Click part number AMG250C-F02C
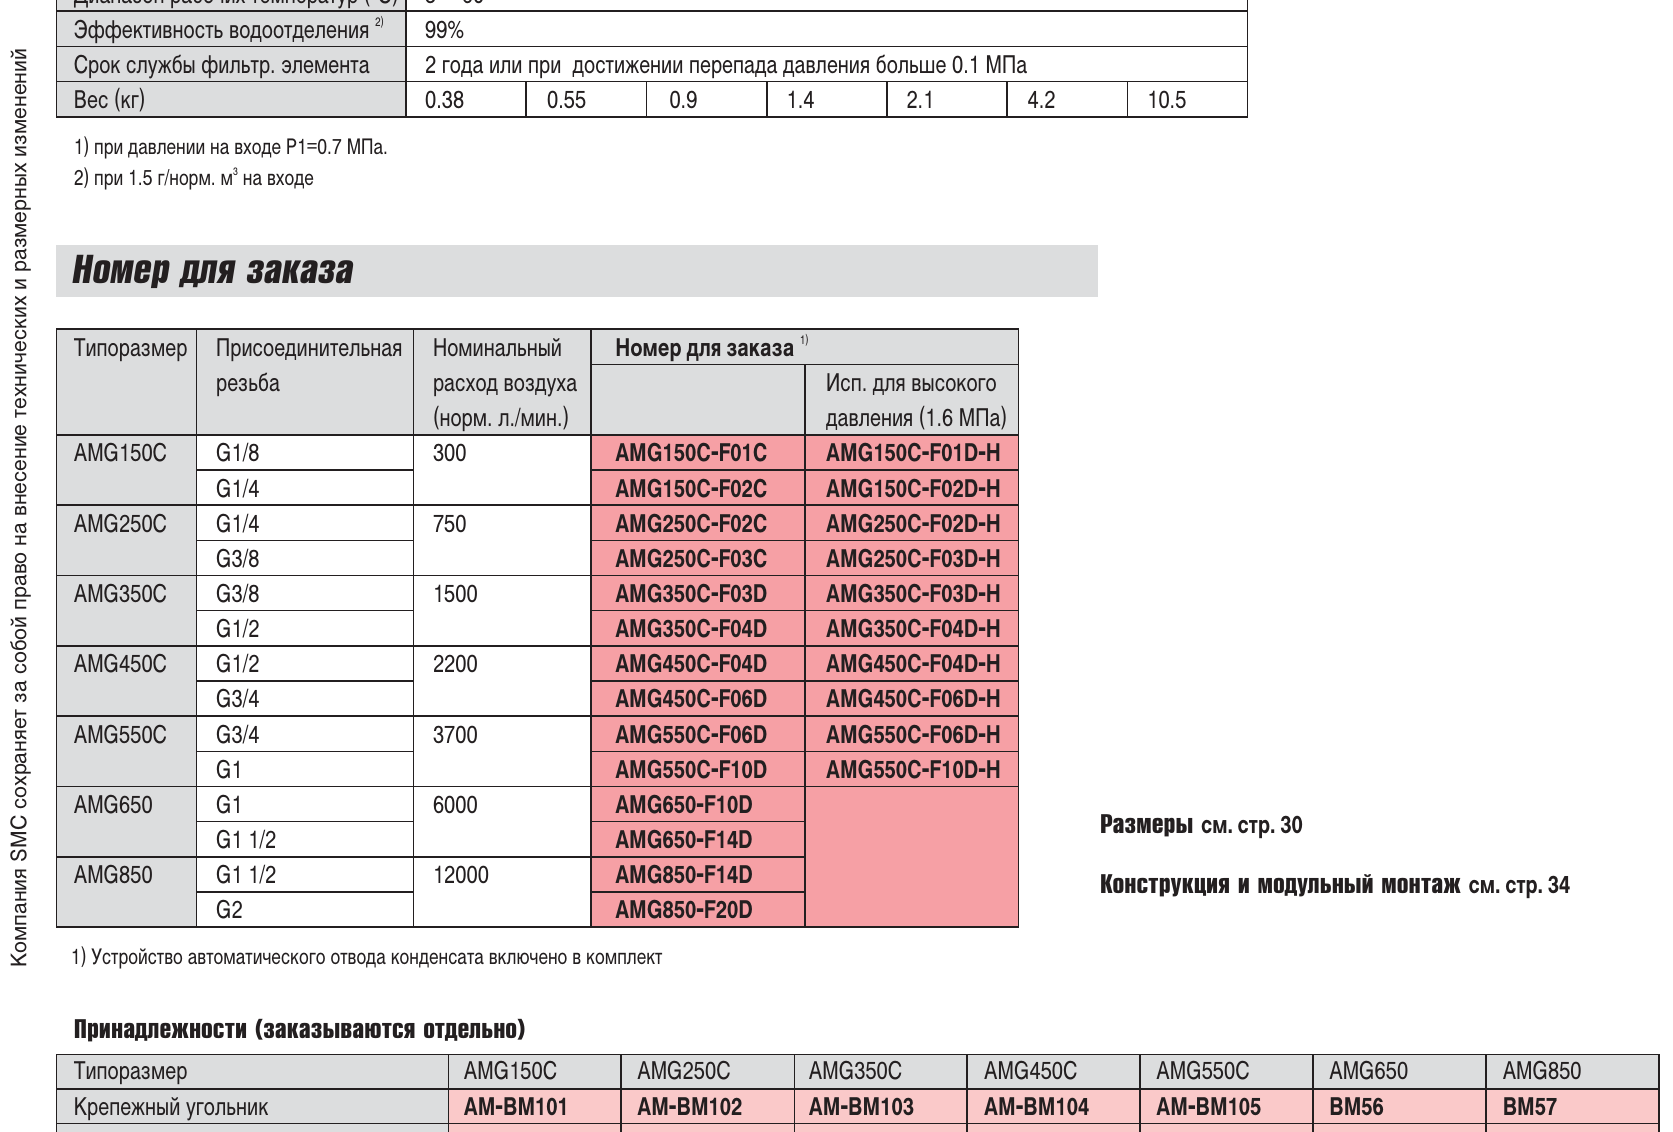Viewport: 1673px width, 1132px height. pos(691,524)
